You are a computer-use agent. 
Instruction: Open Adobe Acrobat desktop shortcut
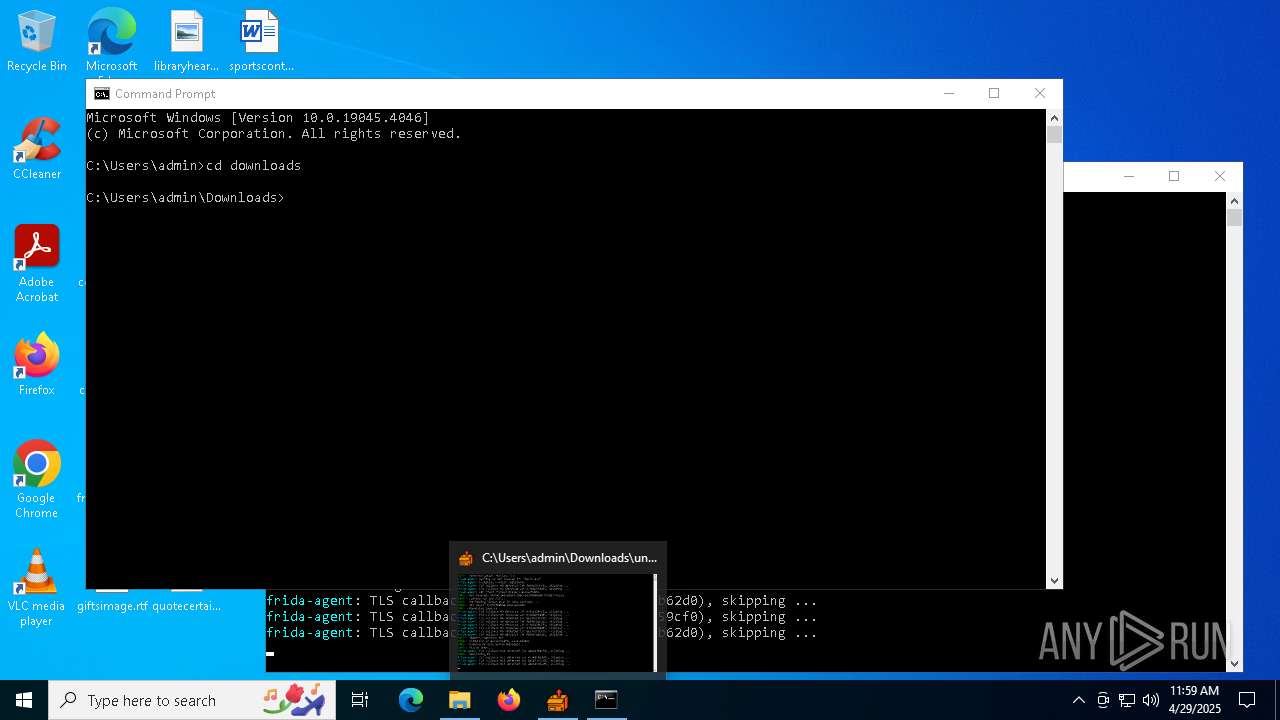(37, 264)
